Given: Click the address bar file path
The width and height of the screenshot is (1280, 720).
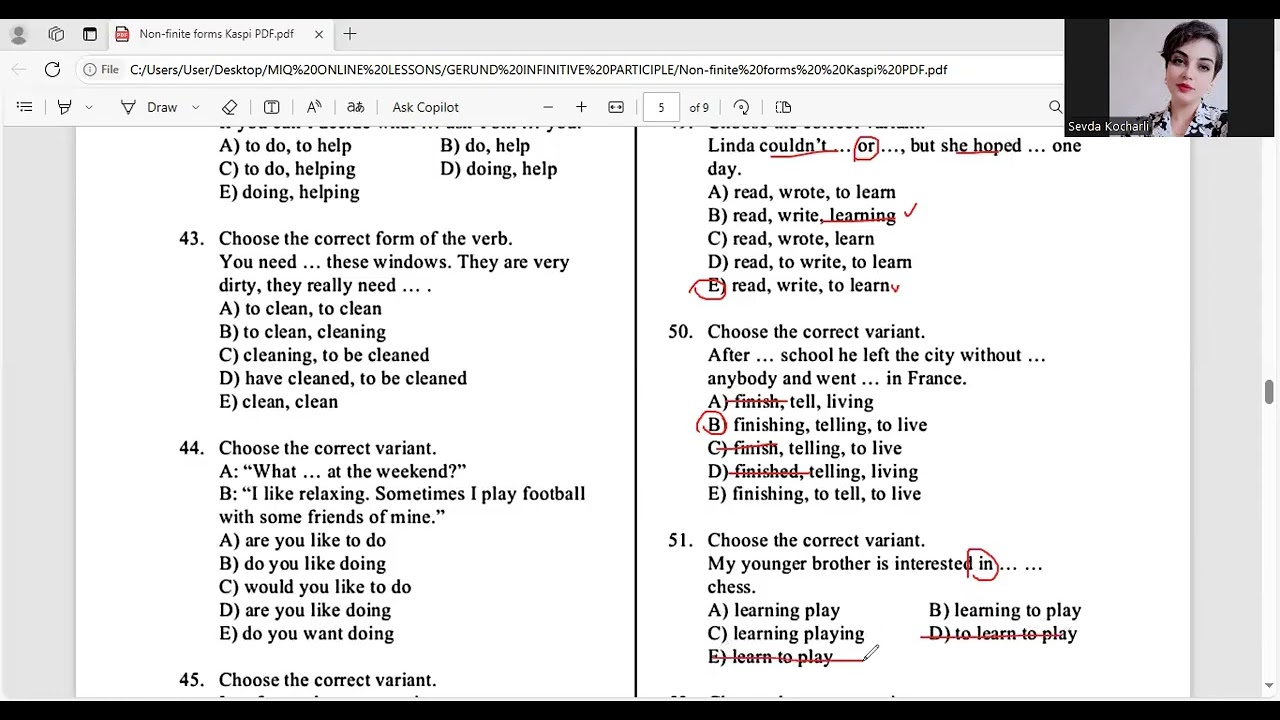Looking at the screenshot, I should [539, 70].
